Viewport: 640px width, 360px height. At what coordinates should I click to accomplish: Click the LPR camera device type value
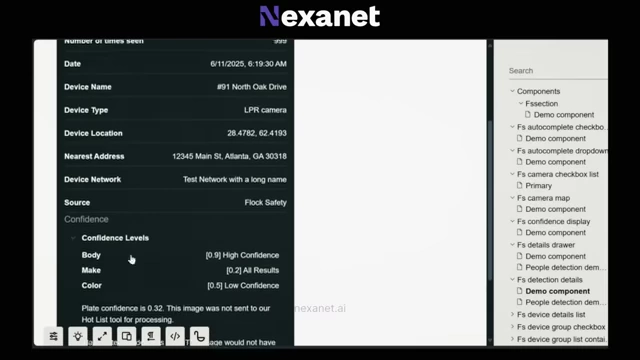pos(265,110)
